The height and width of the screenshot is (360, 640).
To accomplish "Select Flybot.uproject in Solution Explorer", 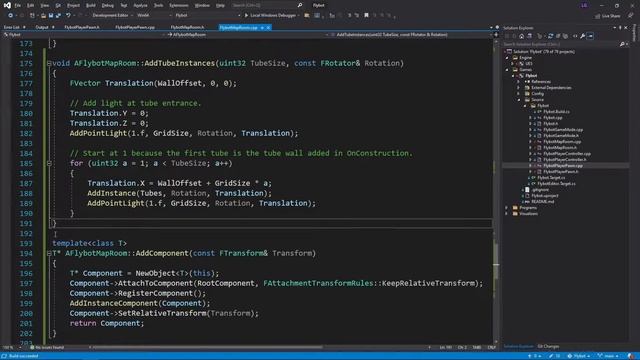I will [x=545, y=196].
